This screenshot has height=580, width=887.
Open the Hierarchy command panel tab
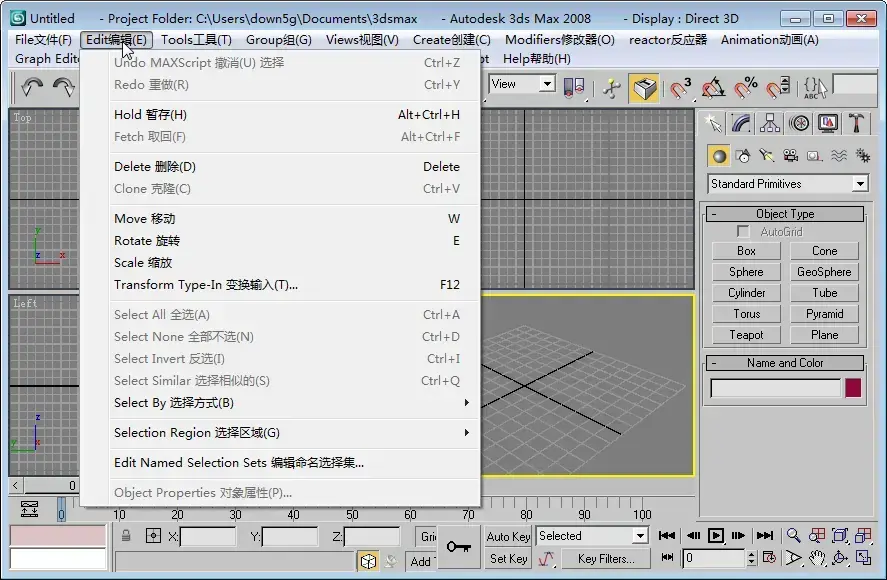pos(770,123)
